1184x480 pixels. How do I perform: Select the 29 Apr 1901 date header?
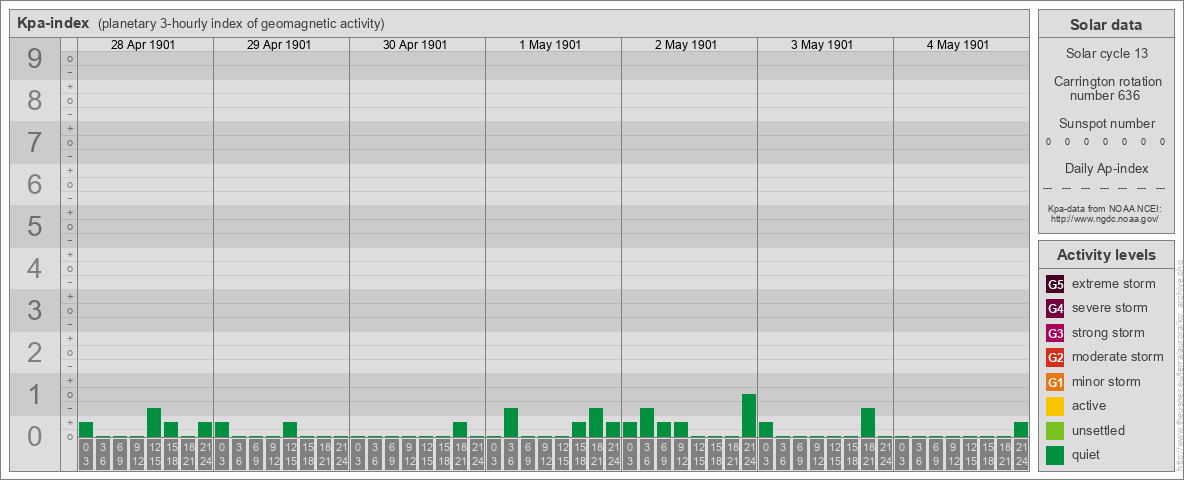tap(279, 45)
